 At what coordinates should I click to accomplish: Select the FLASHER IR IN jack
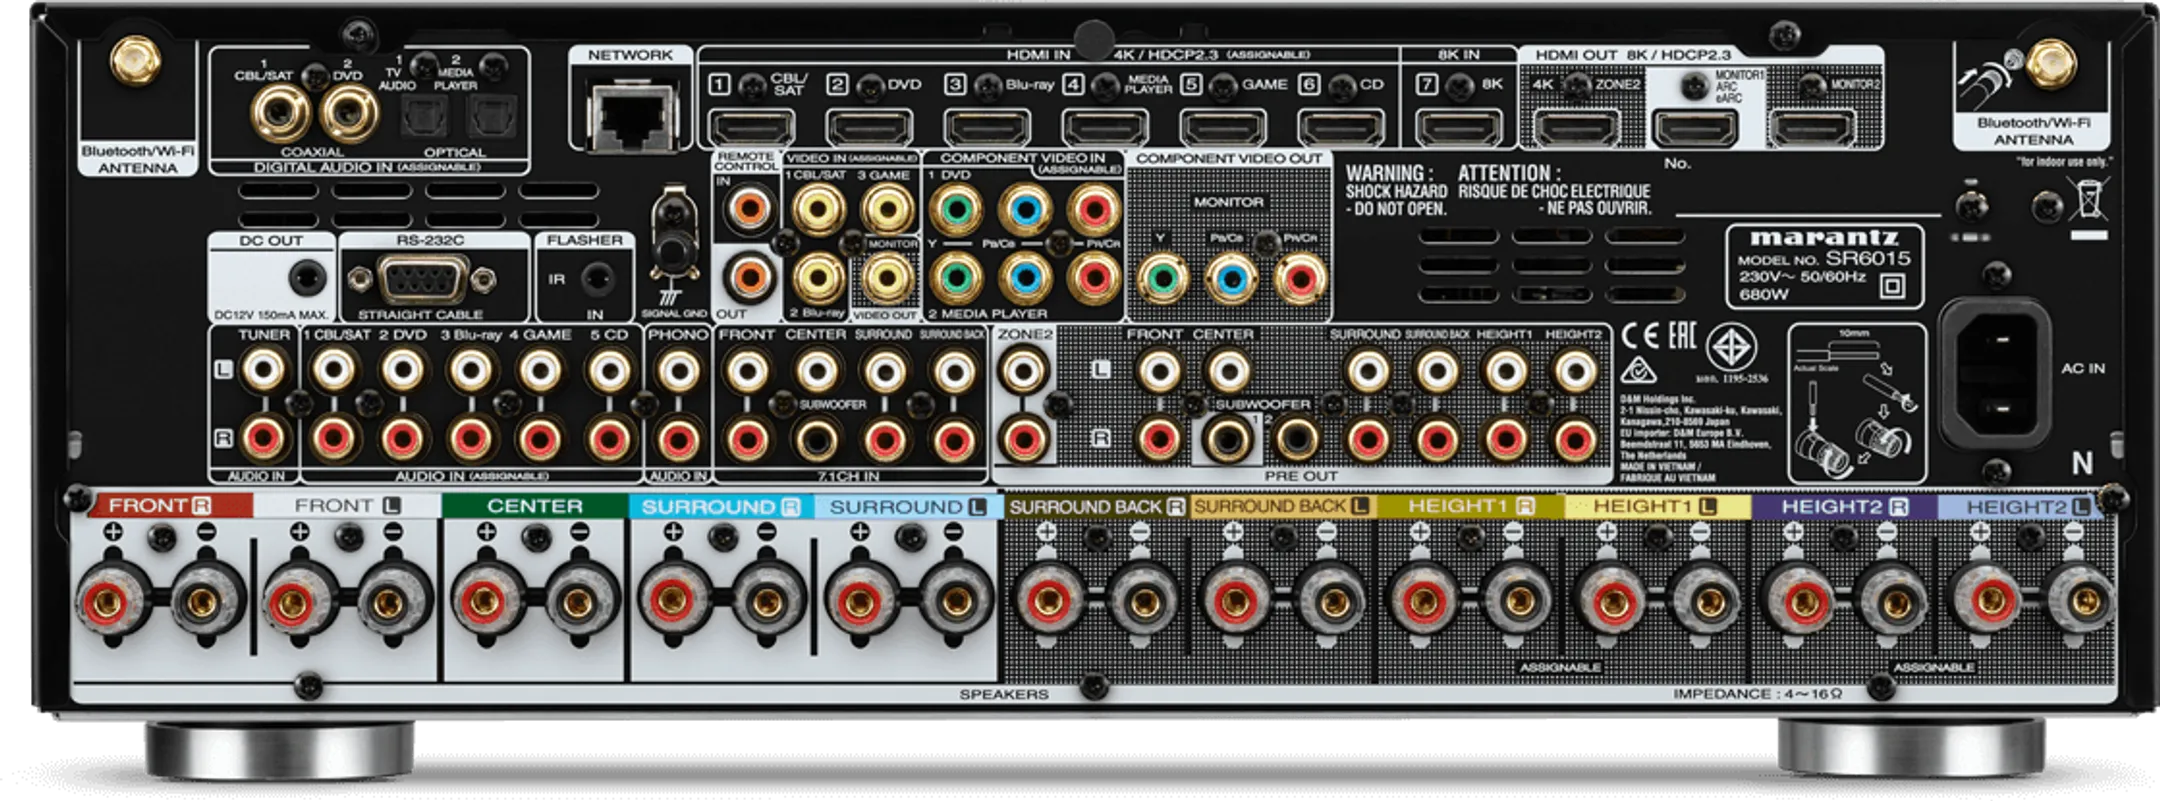[597, 277]
